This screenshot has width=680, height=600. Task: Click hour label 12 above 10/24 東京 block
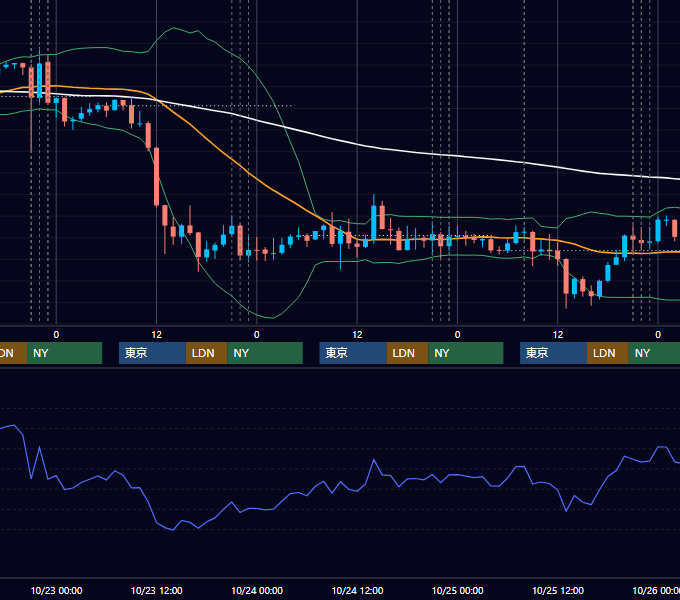click(x=357, y=335)
